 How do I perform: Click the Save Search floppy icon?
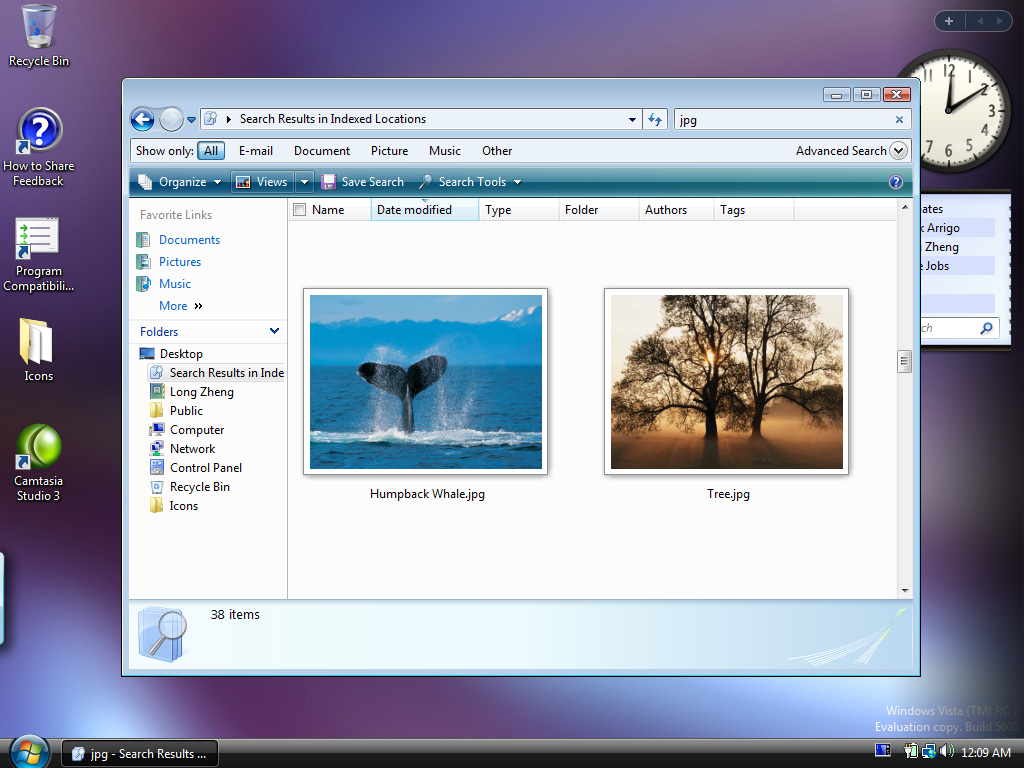coord(328,182)
